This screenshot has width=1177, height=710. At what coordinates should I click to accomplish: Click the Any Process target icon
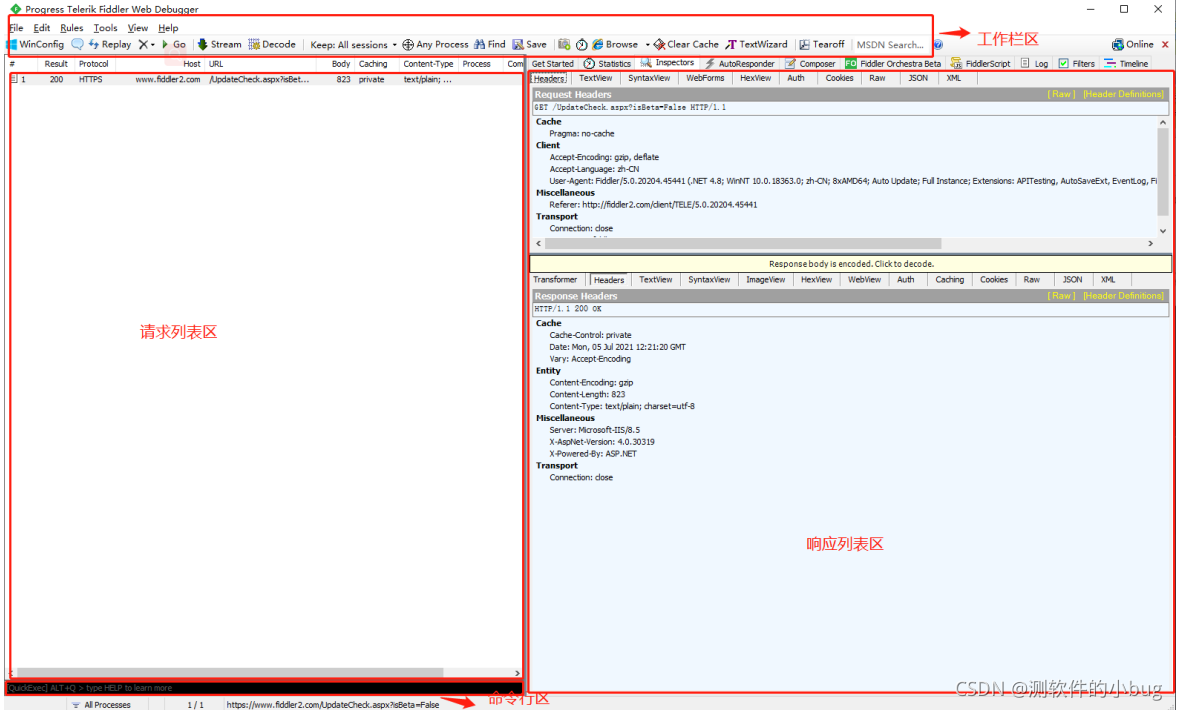pyautogui.click(x=435, y=44)
